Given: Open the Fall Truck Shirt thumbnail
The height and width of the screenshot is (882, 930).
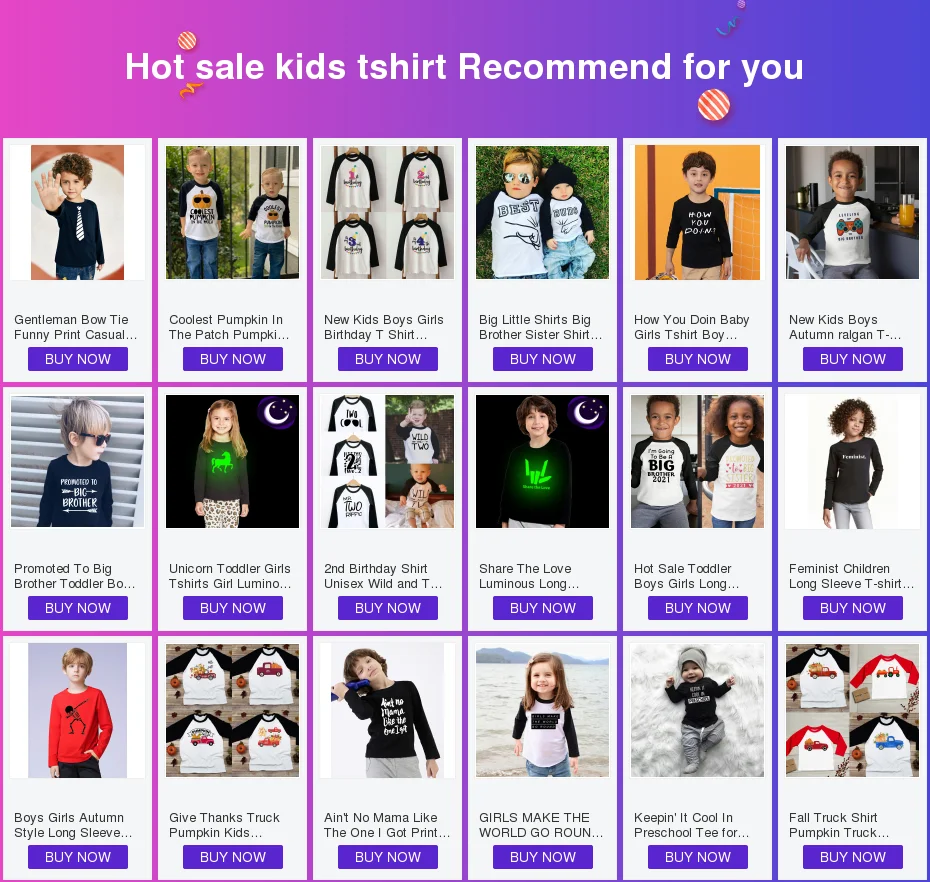Looking at the screenshot, I should pyautogui.click(x=852, y=711).
